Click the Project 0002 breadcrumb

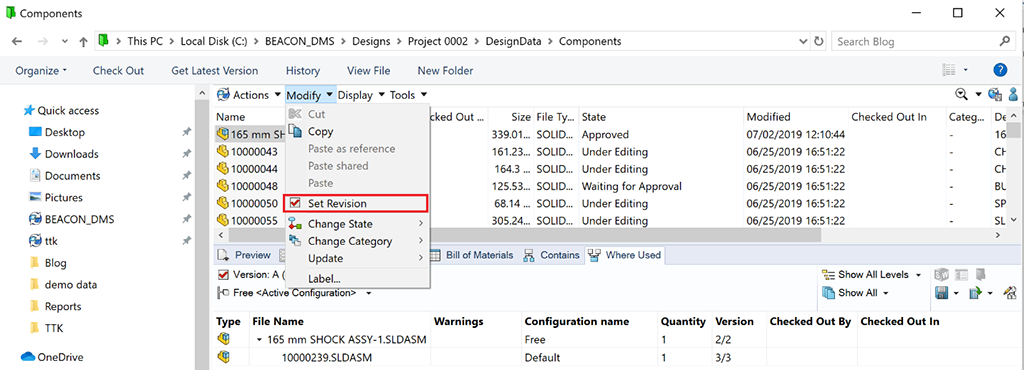pyautogui.click(x=438, y=41)
